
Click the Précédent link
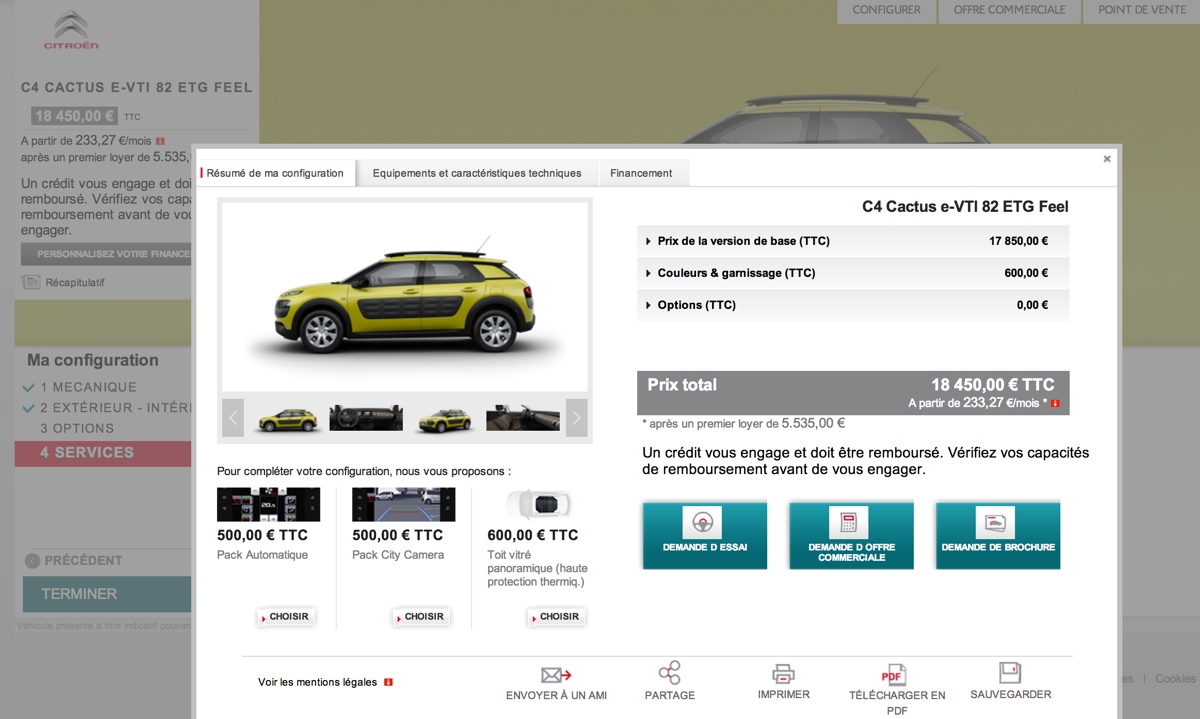pyautogui.click(x=83, y=561)
